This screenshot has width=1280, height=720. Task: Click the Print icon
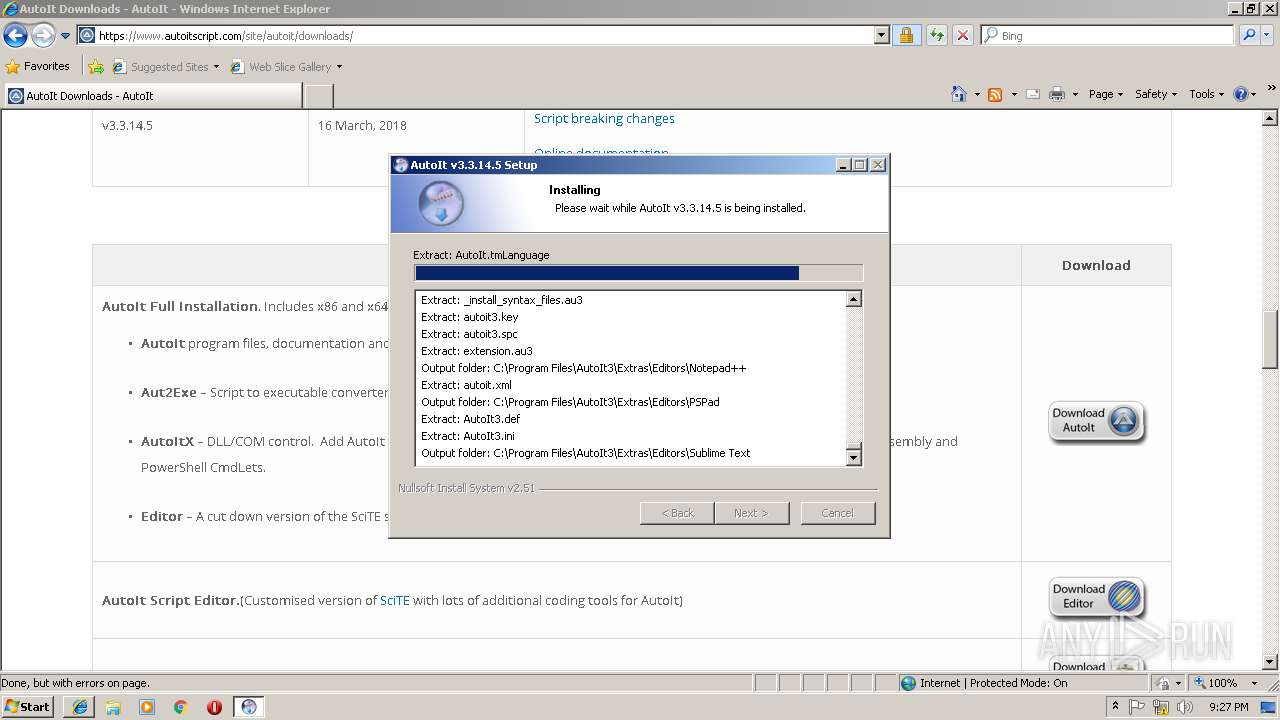1056,94
